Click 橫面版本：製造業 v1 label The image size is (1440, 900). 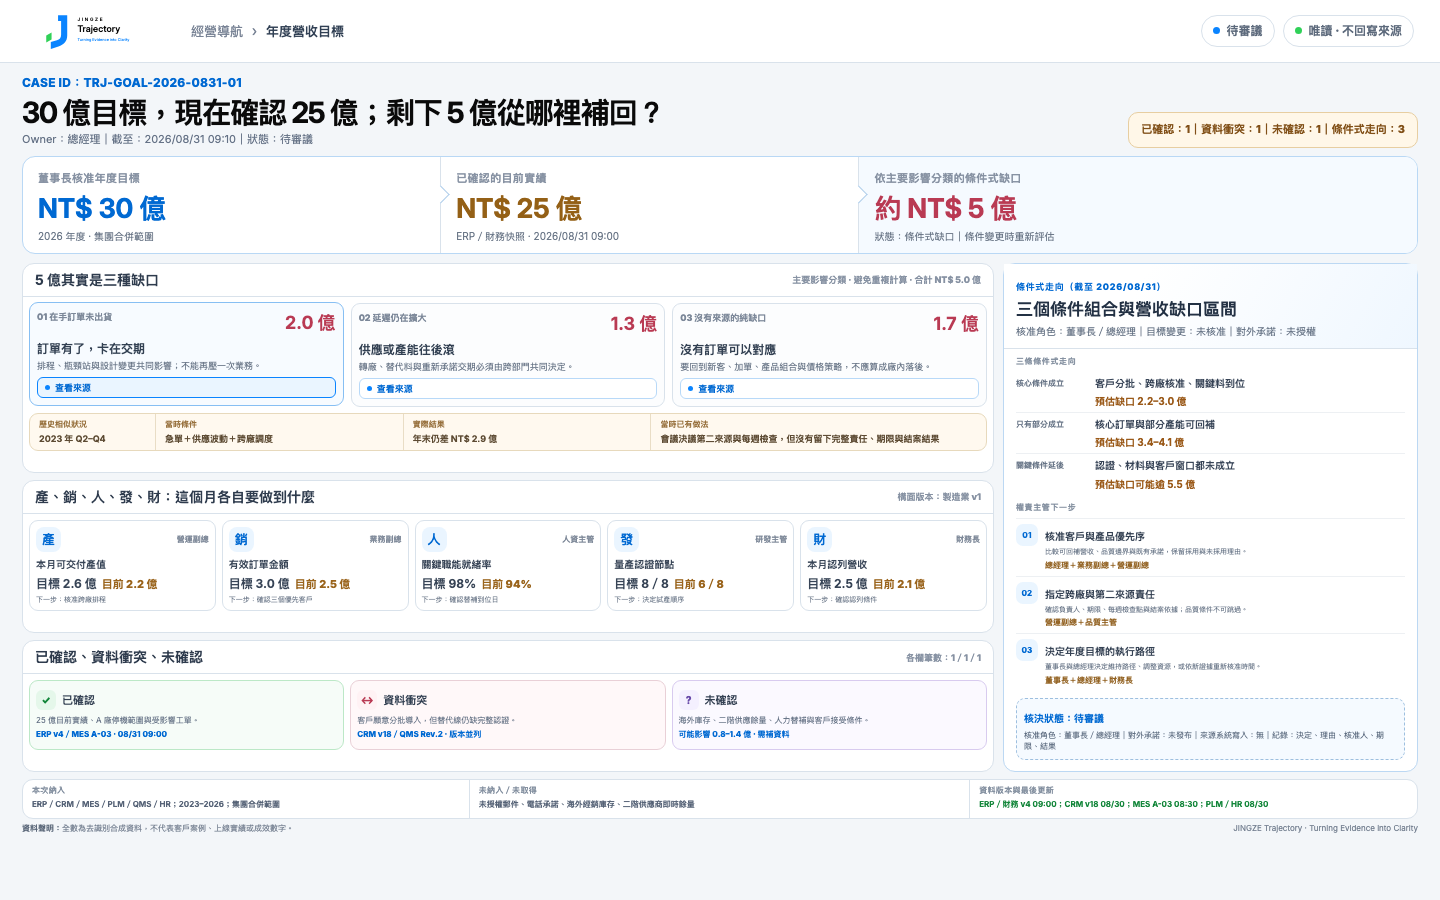[x=939, y=497]
